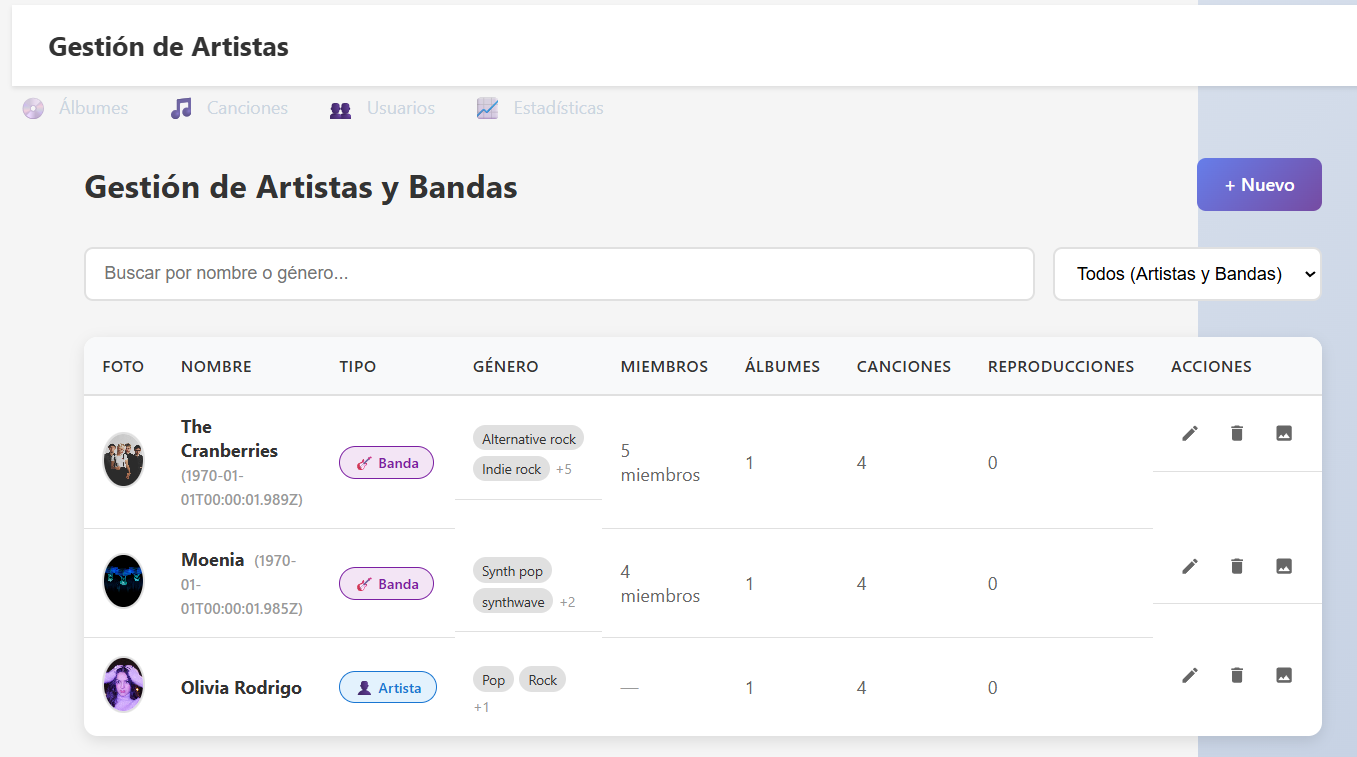The height and width of the screenshot is (757, 1357).
Task: Open the Moenia profile photo
Action: click(124, 581)
